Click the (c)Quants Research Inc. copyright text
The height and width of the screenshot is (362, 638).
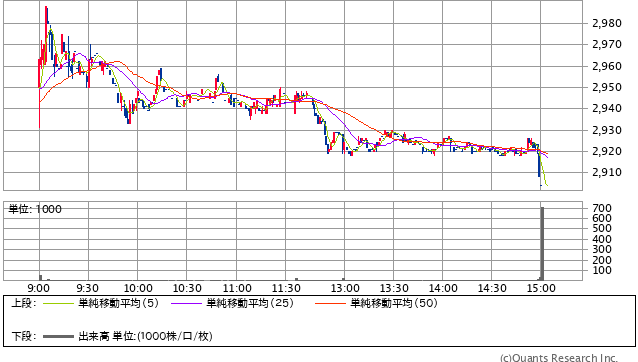559,358
